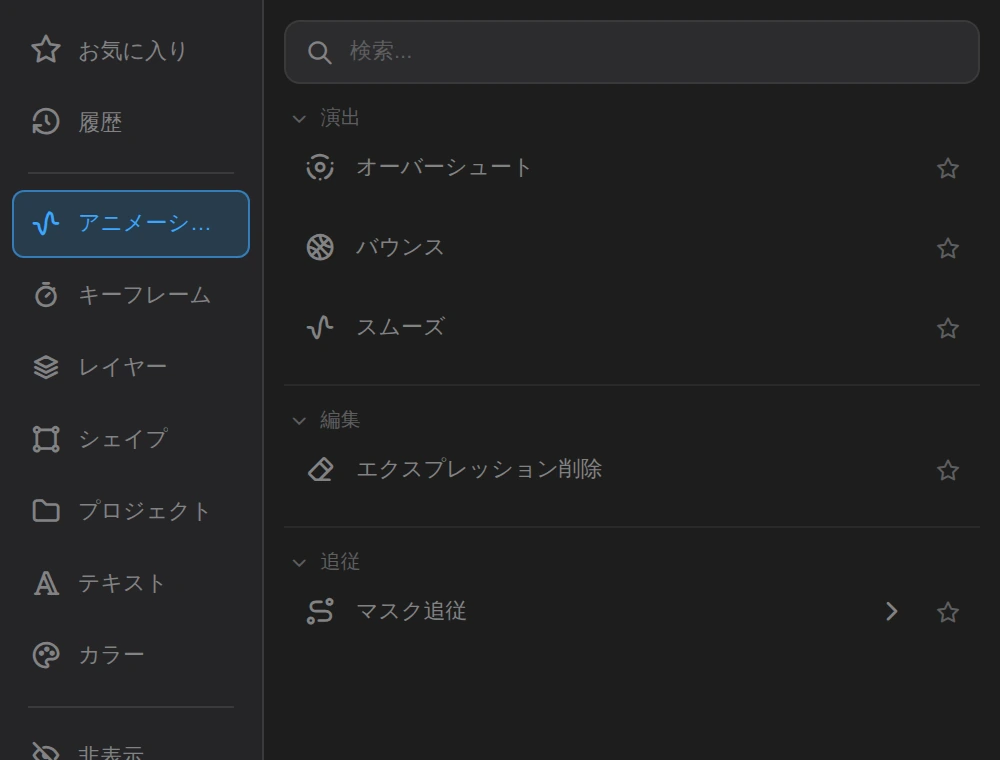Select the キーフレーム stopwatch icon
Viewport: 1000px width, 760px height.
click(46, 295)
